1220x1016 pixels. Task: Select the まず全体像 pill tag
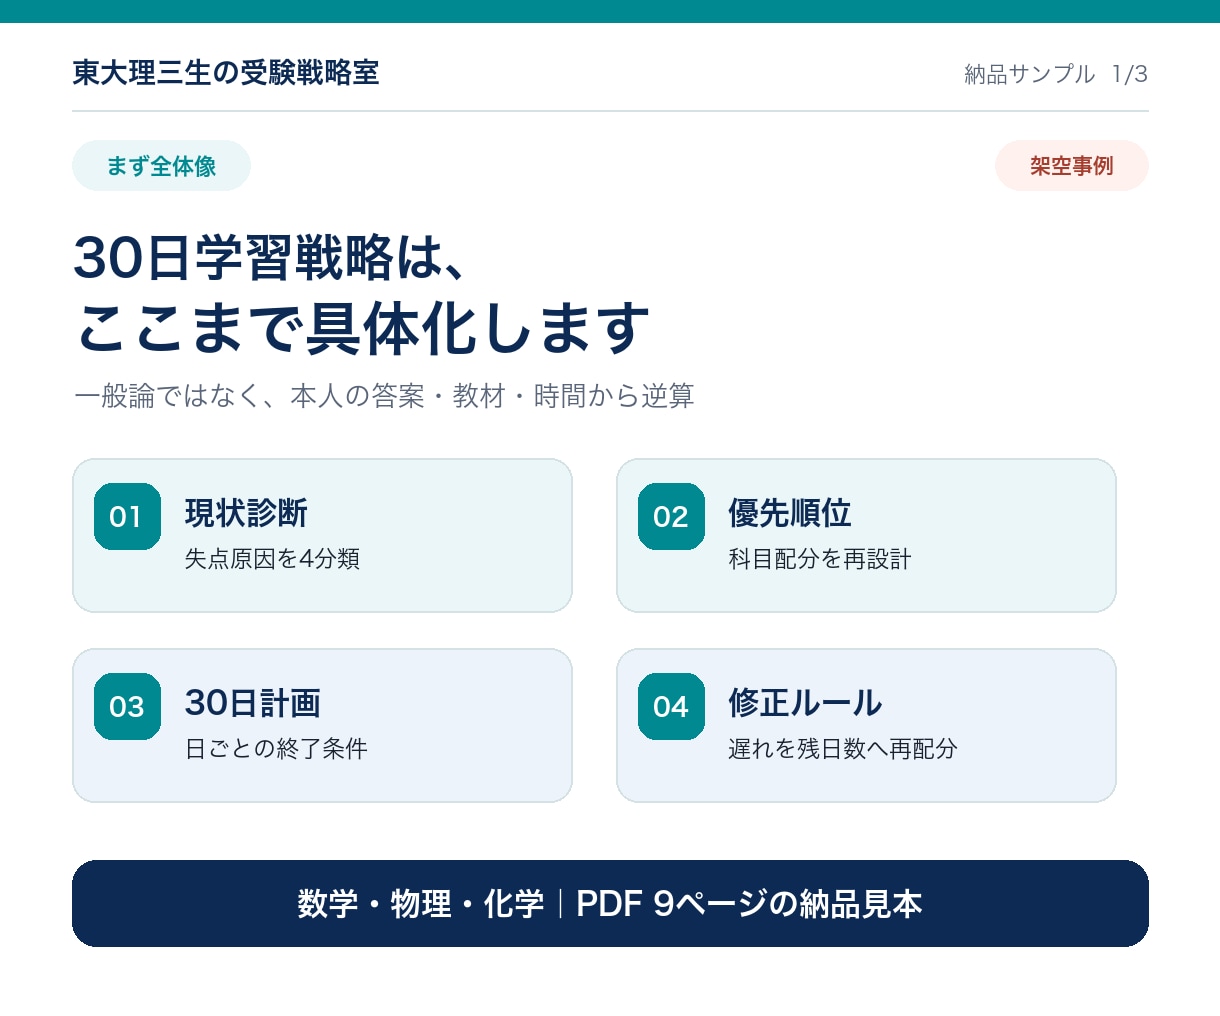(161, 166)
